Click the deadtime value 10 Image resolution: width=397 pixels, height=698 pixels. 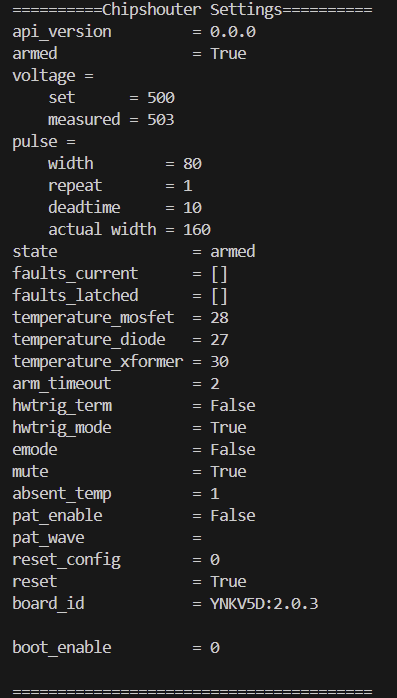[x=192, y=207]
